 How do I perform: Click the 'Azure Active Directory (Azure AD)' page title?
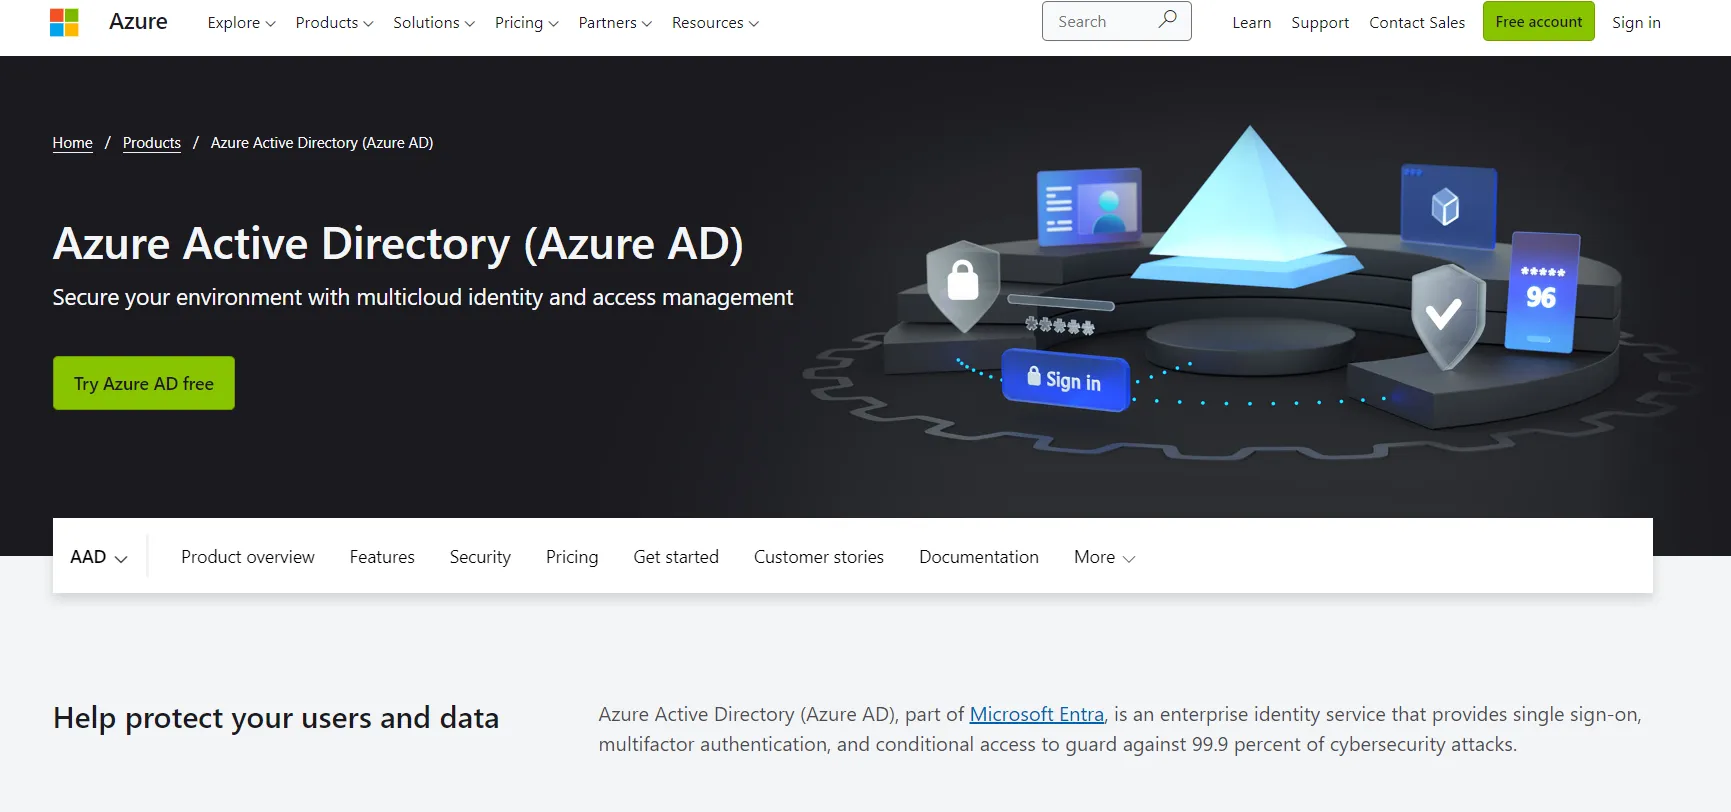pyautogui.click(x=398, y=244)
